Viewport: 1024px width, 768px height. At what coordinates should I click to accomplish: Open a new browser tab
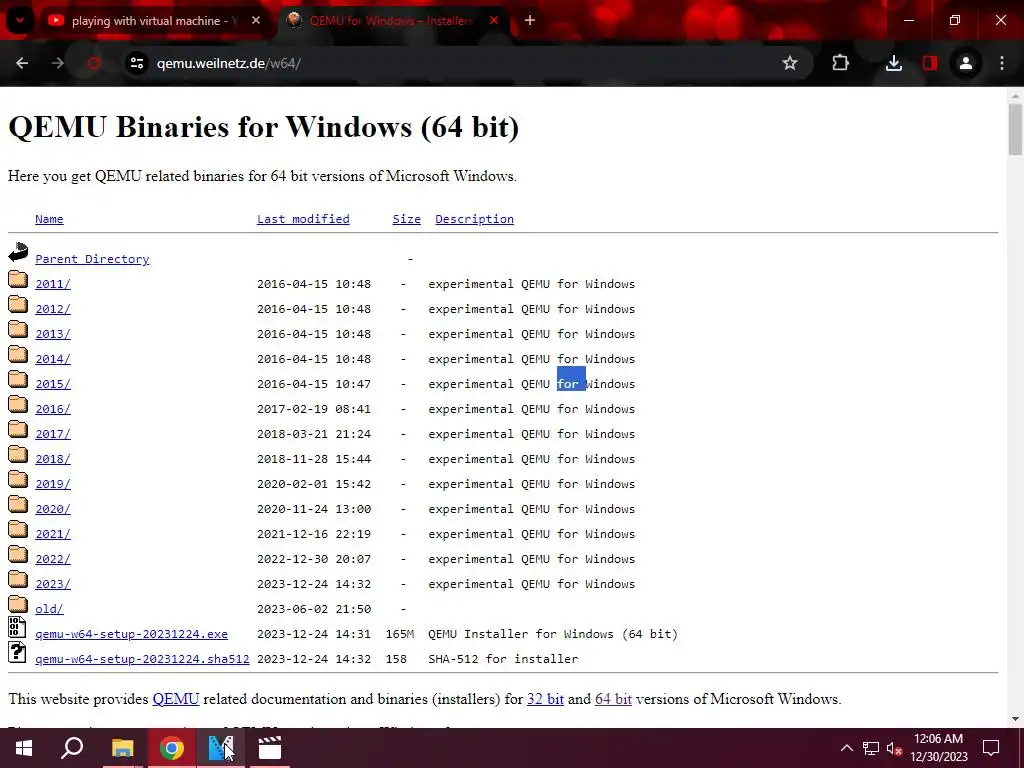coord(530,21)
